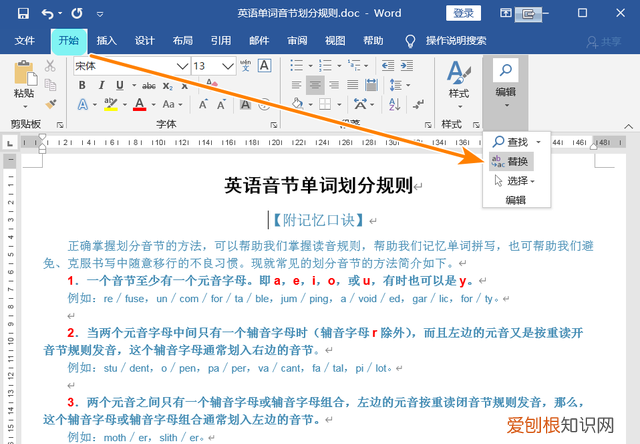Open the 选择 select dropdown
The width and height of the screenshot is (640, 444).
click(515, 181)
